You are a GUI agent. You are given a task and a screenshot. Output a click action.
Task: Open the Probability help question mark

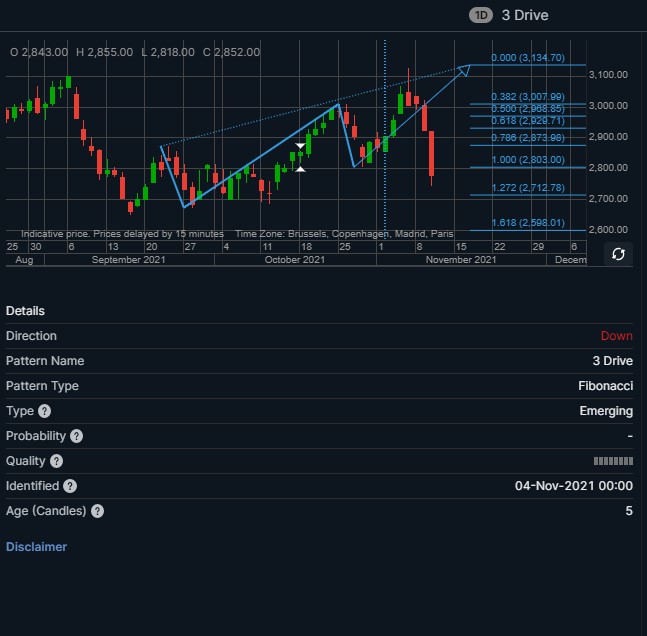click(76, 436)
